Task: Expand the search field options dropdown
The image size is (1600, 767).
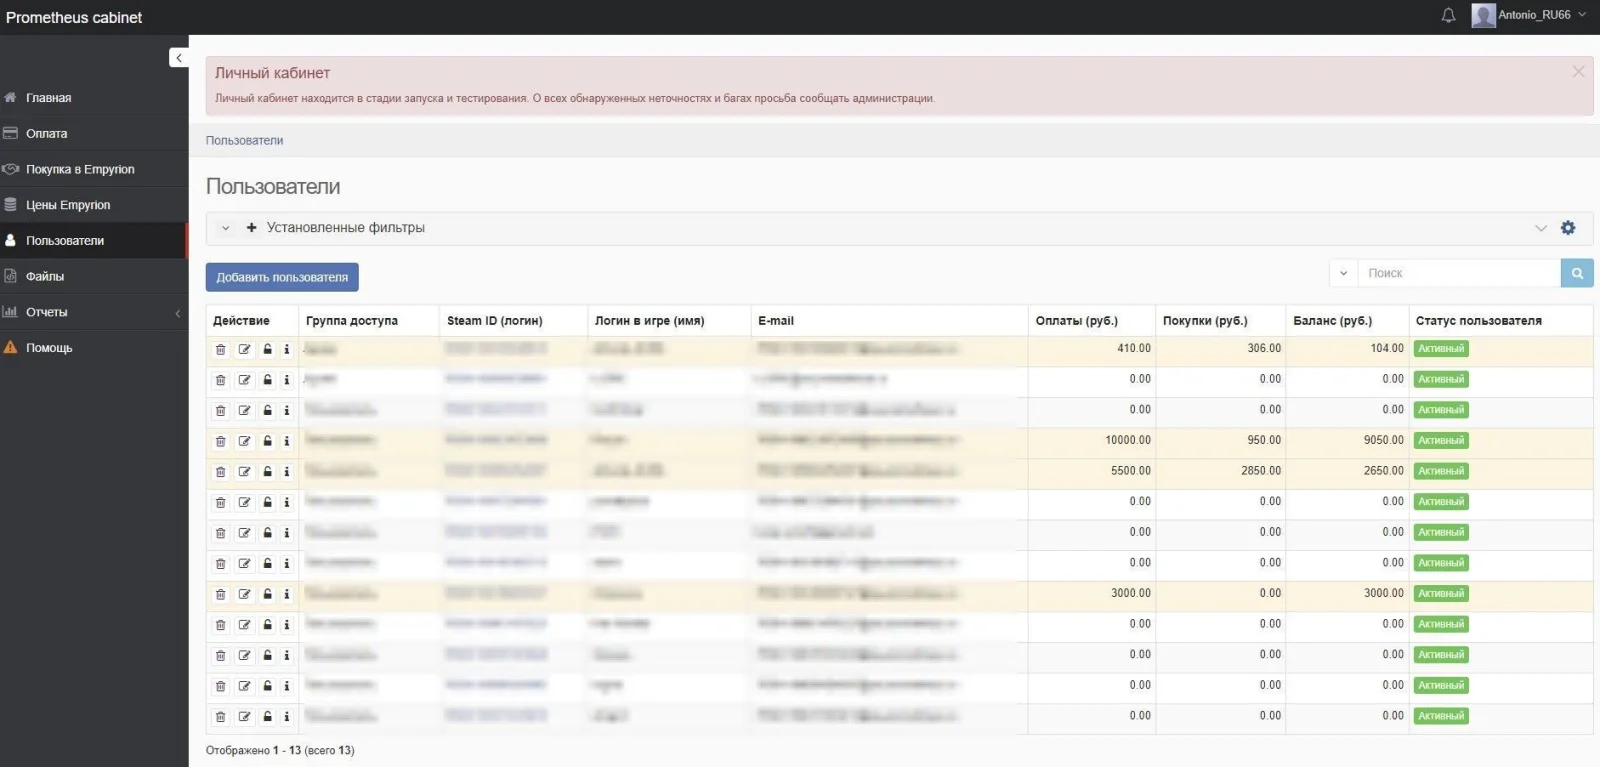Action: [1343, 273]
